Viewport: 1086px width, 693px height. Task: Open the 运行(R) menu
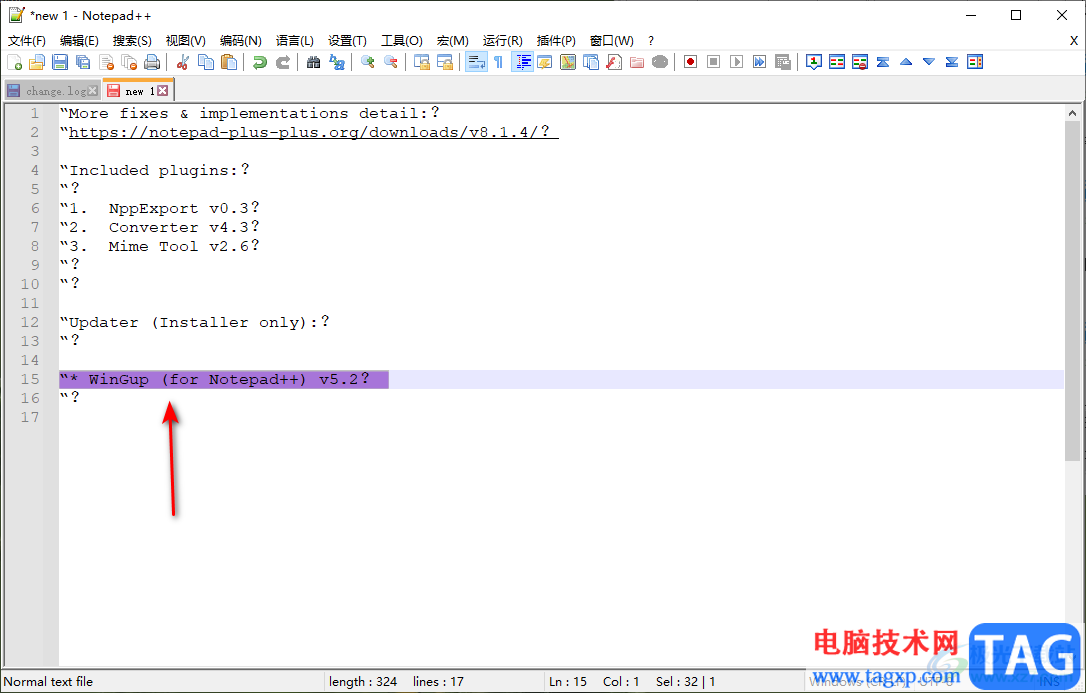[x=503, y=41]
